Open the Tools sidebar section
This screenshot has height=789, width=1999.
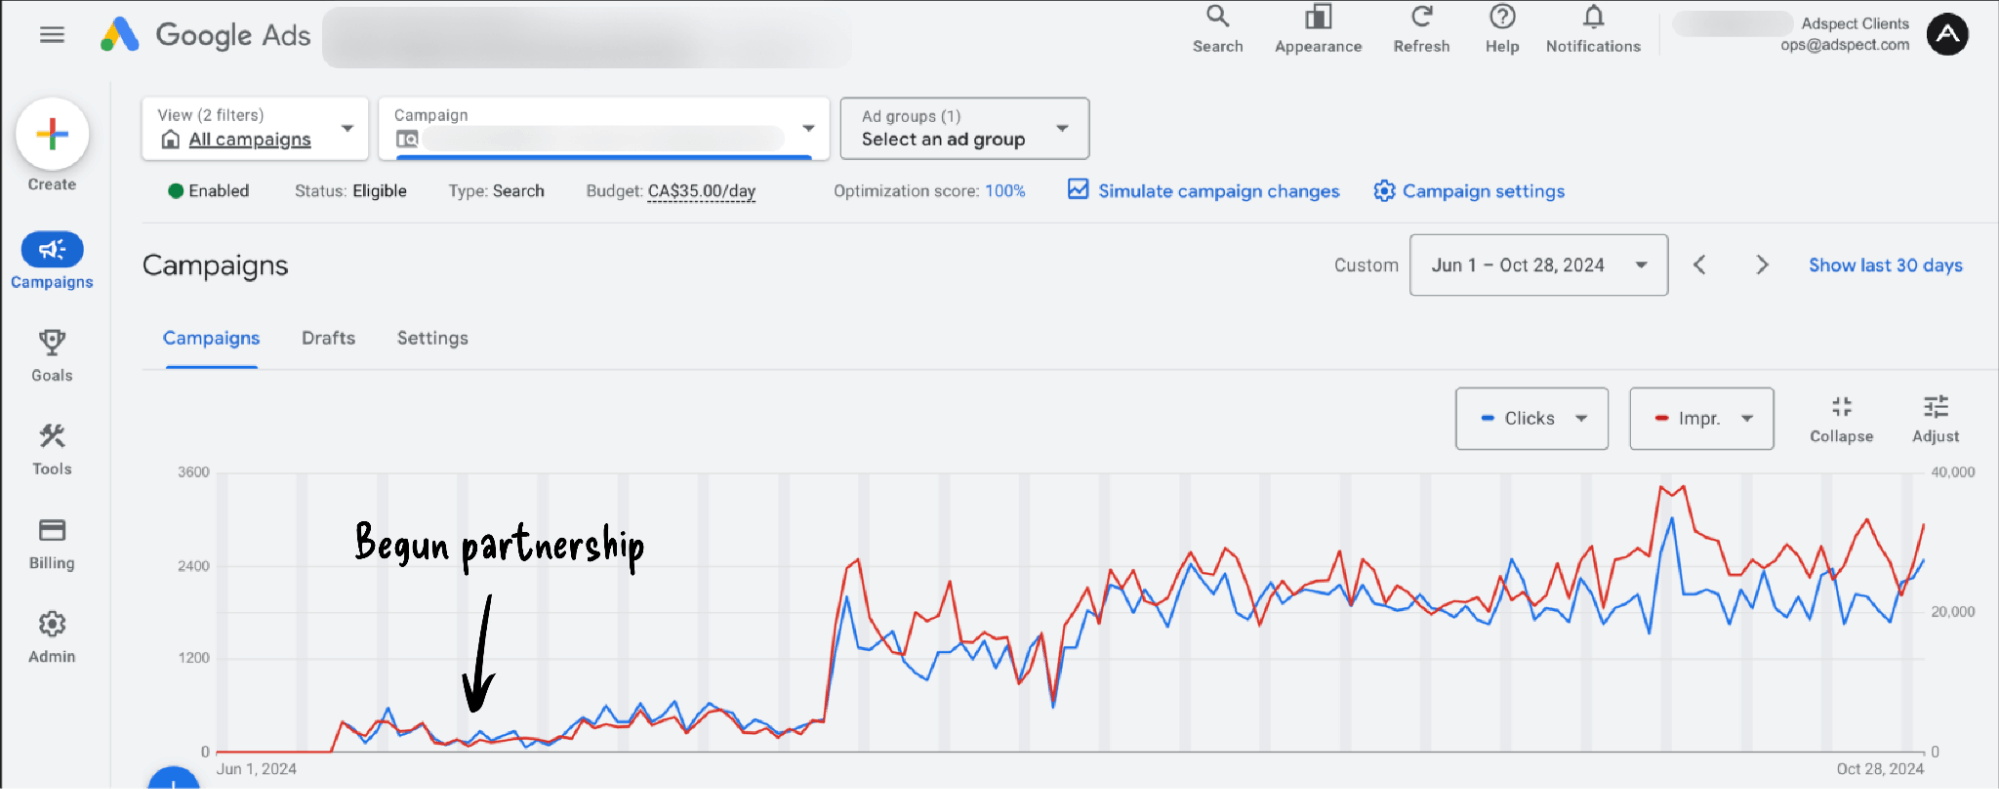coord(52,449)
